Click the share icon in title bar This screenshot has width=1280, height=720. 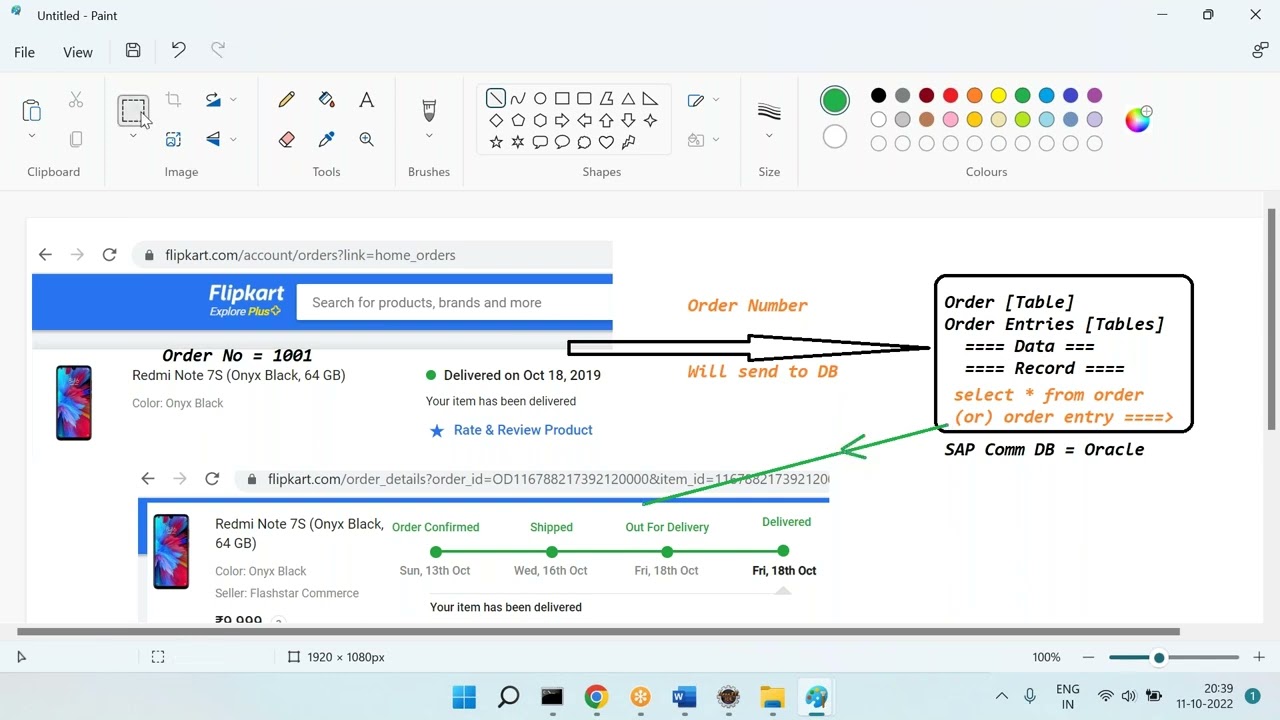(1260, 51)
